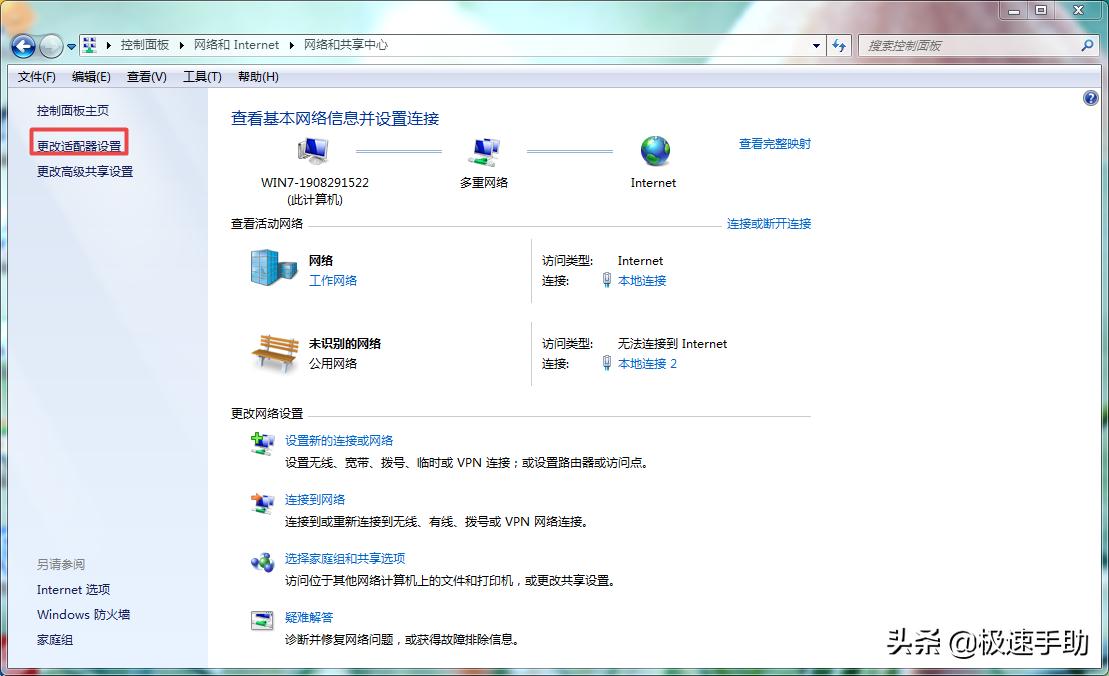This screenshot has height=676, width=1109.
Task: Launch 疑难解答 using the diagnose icon
Action: tap(261, 620)
